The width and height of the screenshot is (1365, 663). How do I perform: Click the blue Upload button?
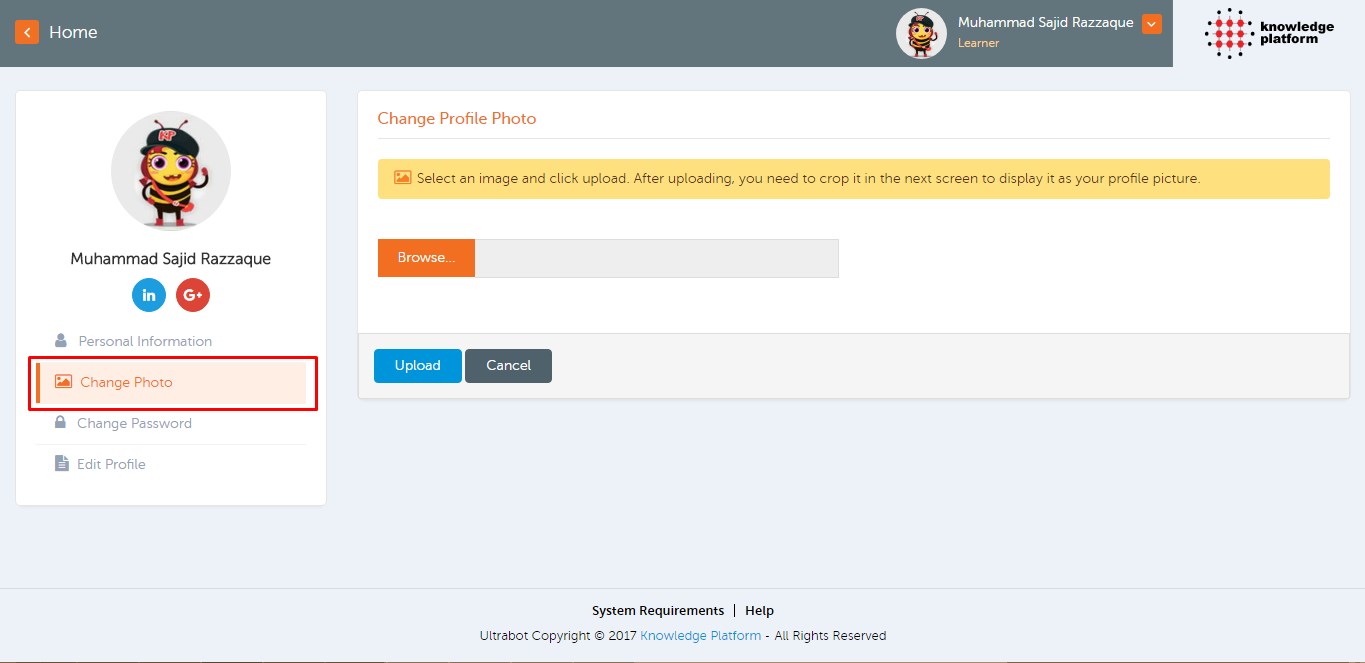pyautogui.click(x=417, y=366)
